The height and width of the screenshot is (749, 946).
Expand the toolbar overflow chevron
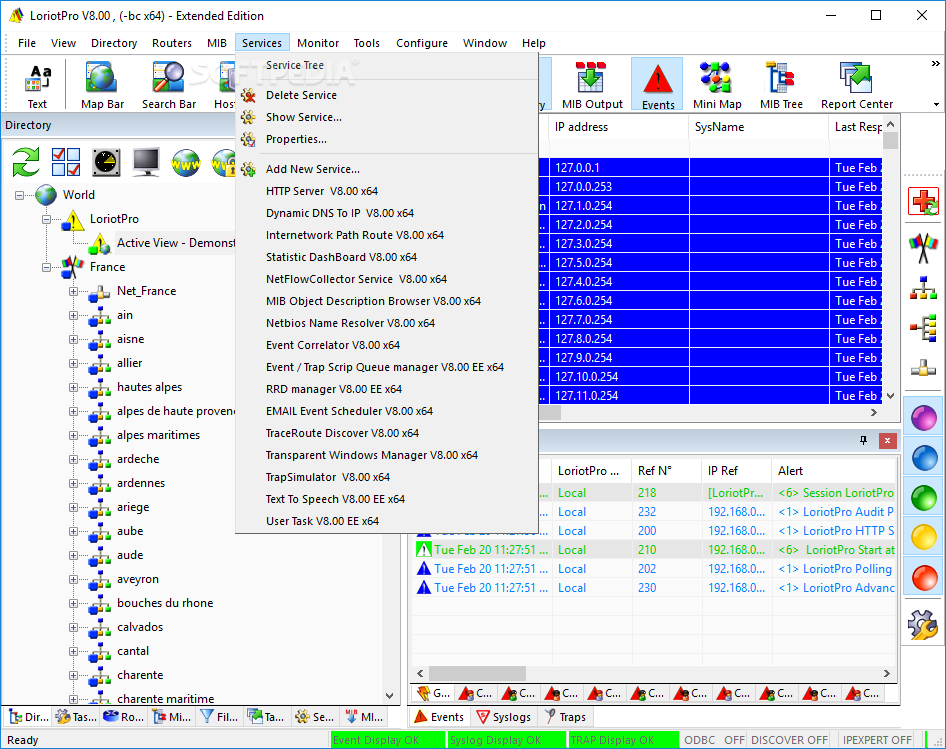tap(935, 63)
